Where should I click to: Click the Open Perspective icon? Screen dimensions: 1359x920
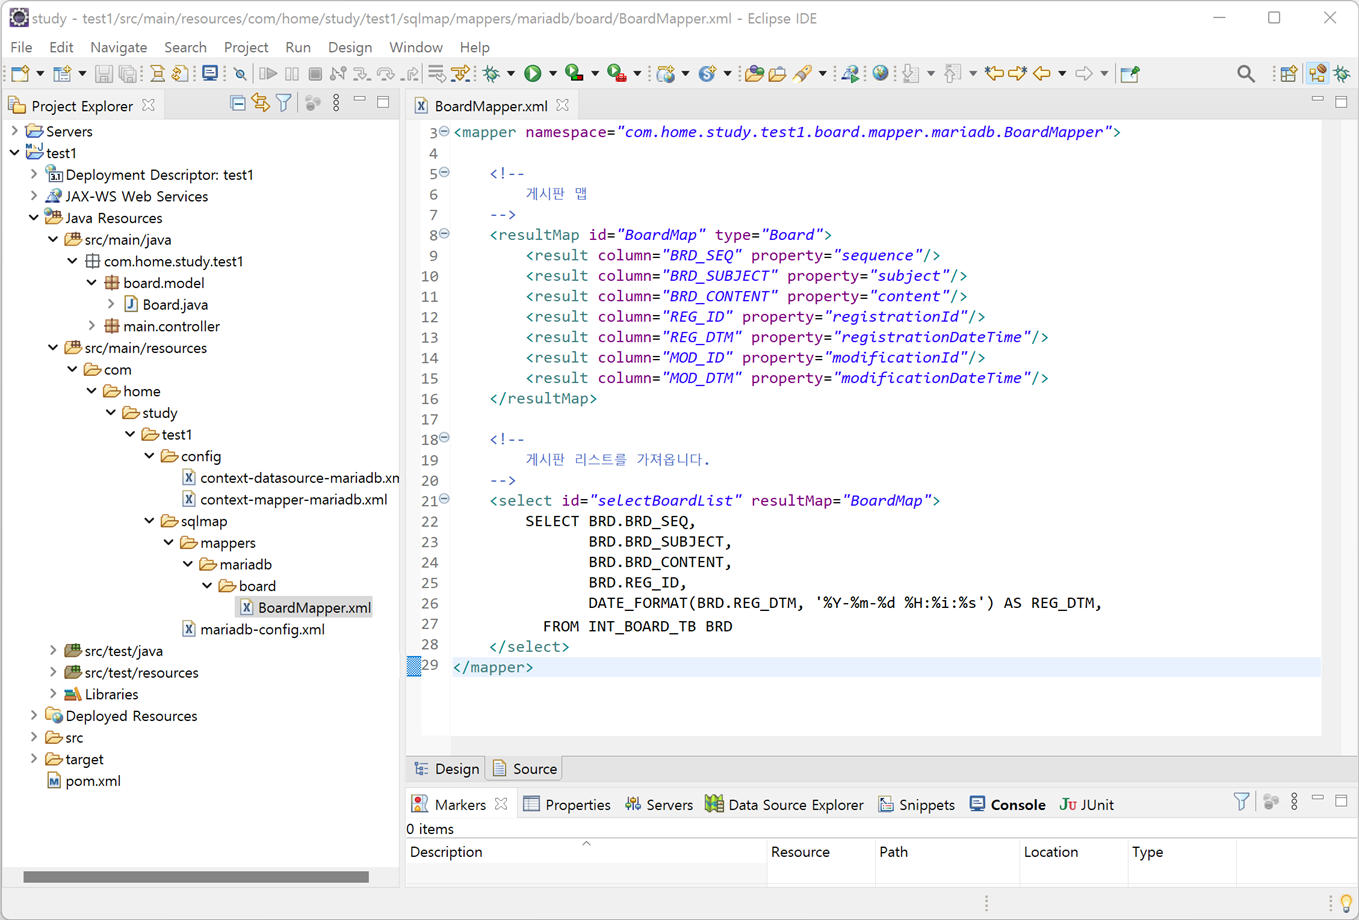click(1289, 73)
